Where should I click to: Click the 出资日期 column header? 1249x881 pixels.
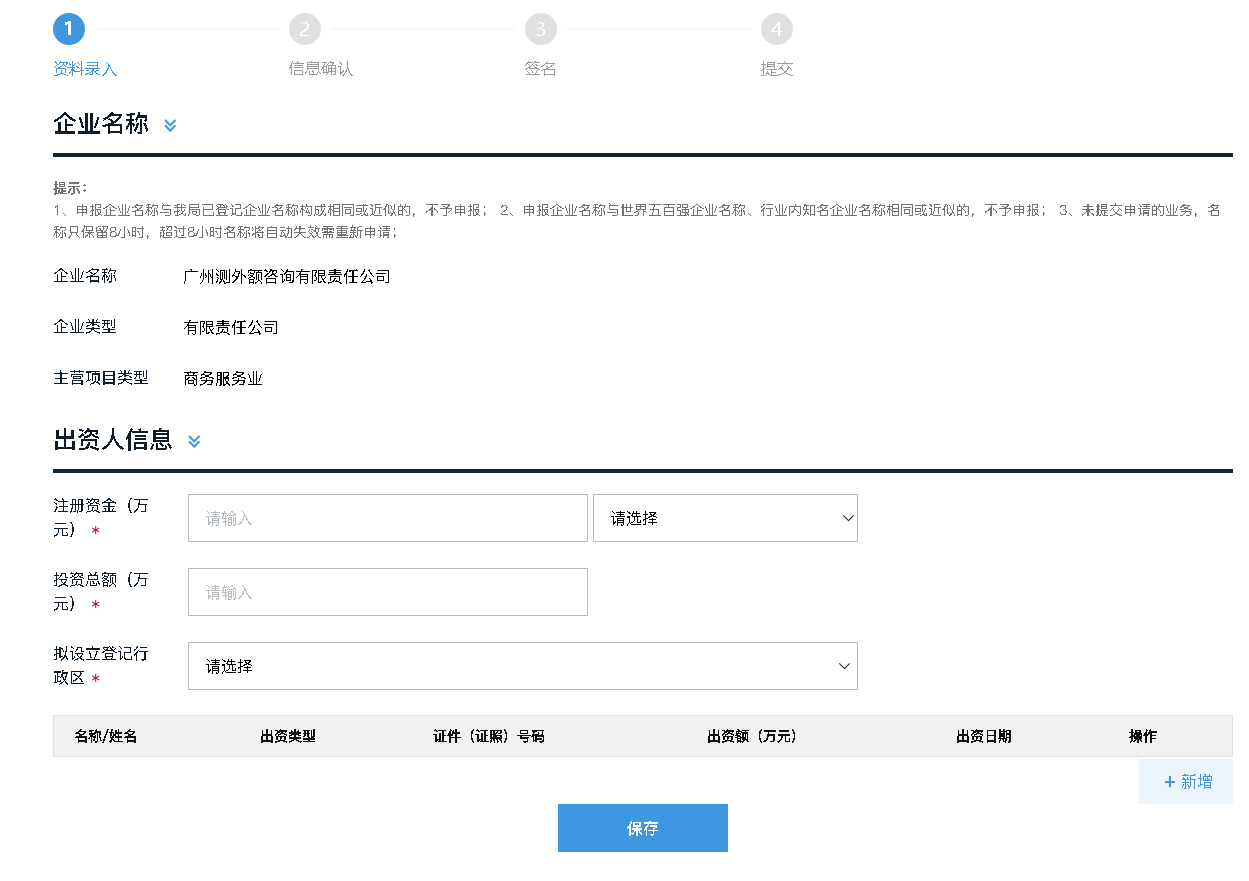tap(984, 736)
